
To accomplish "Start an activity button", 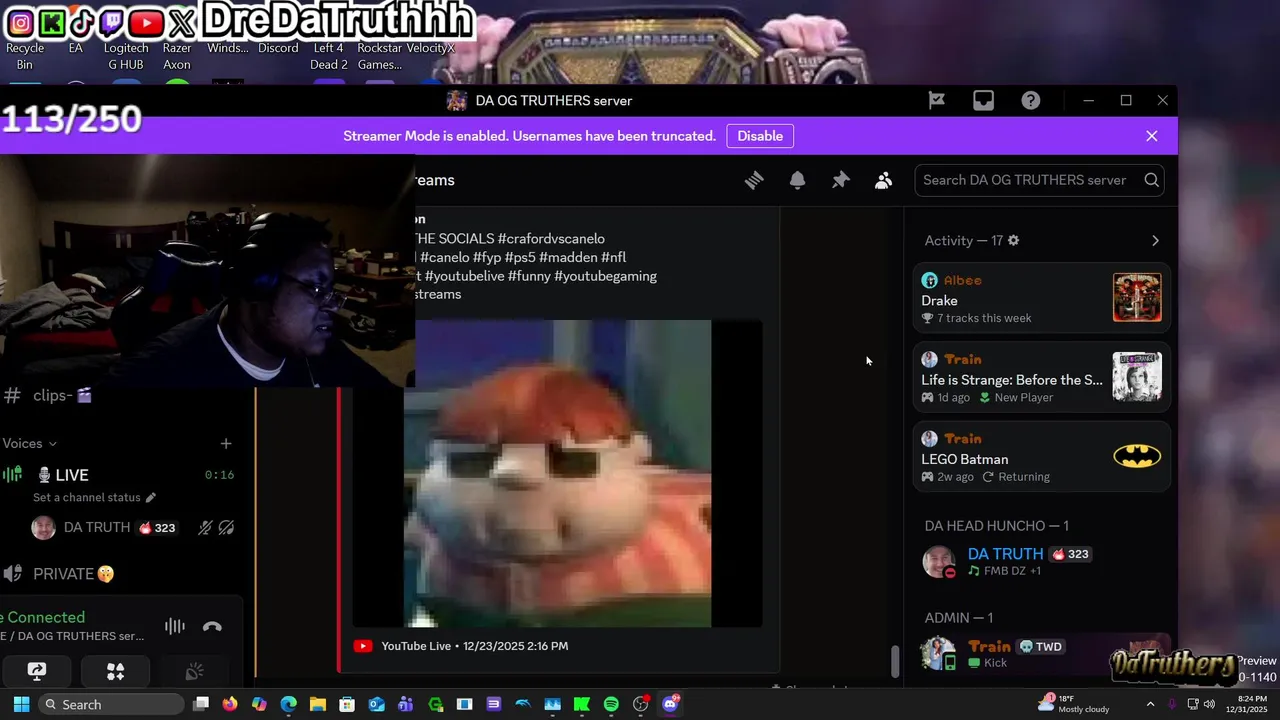I will pyautogui.click(x=116, y=672).
